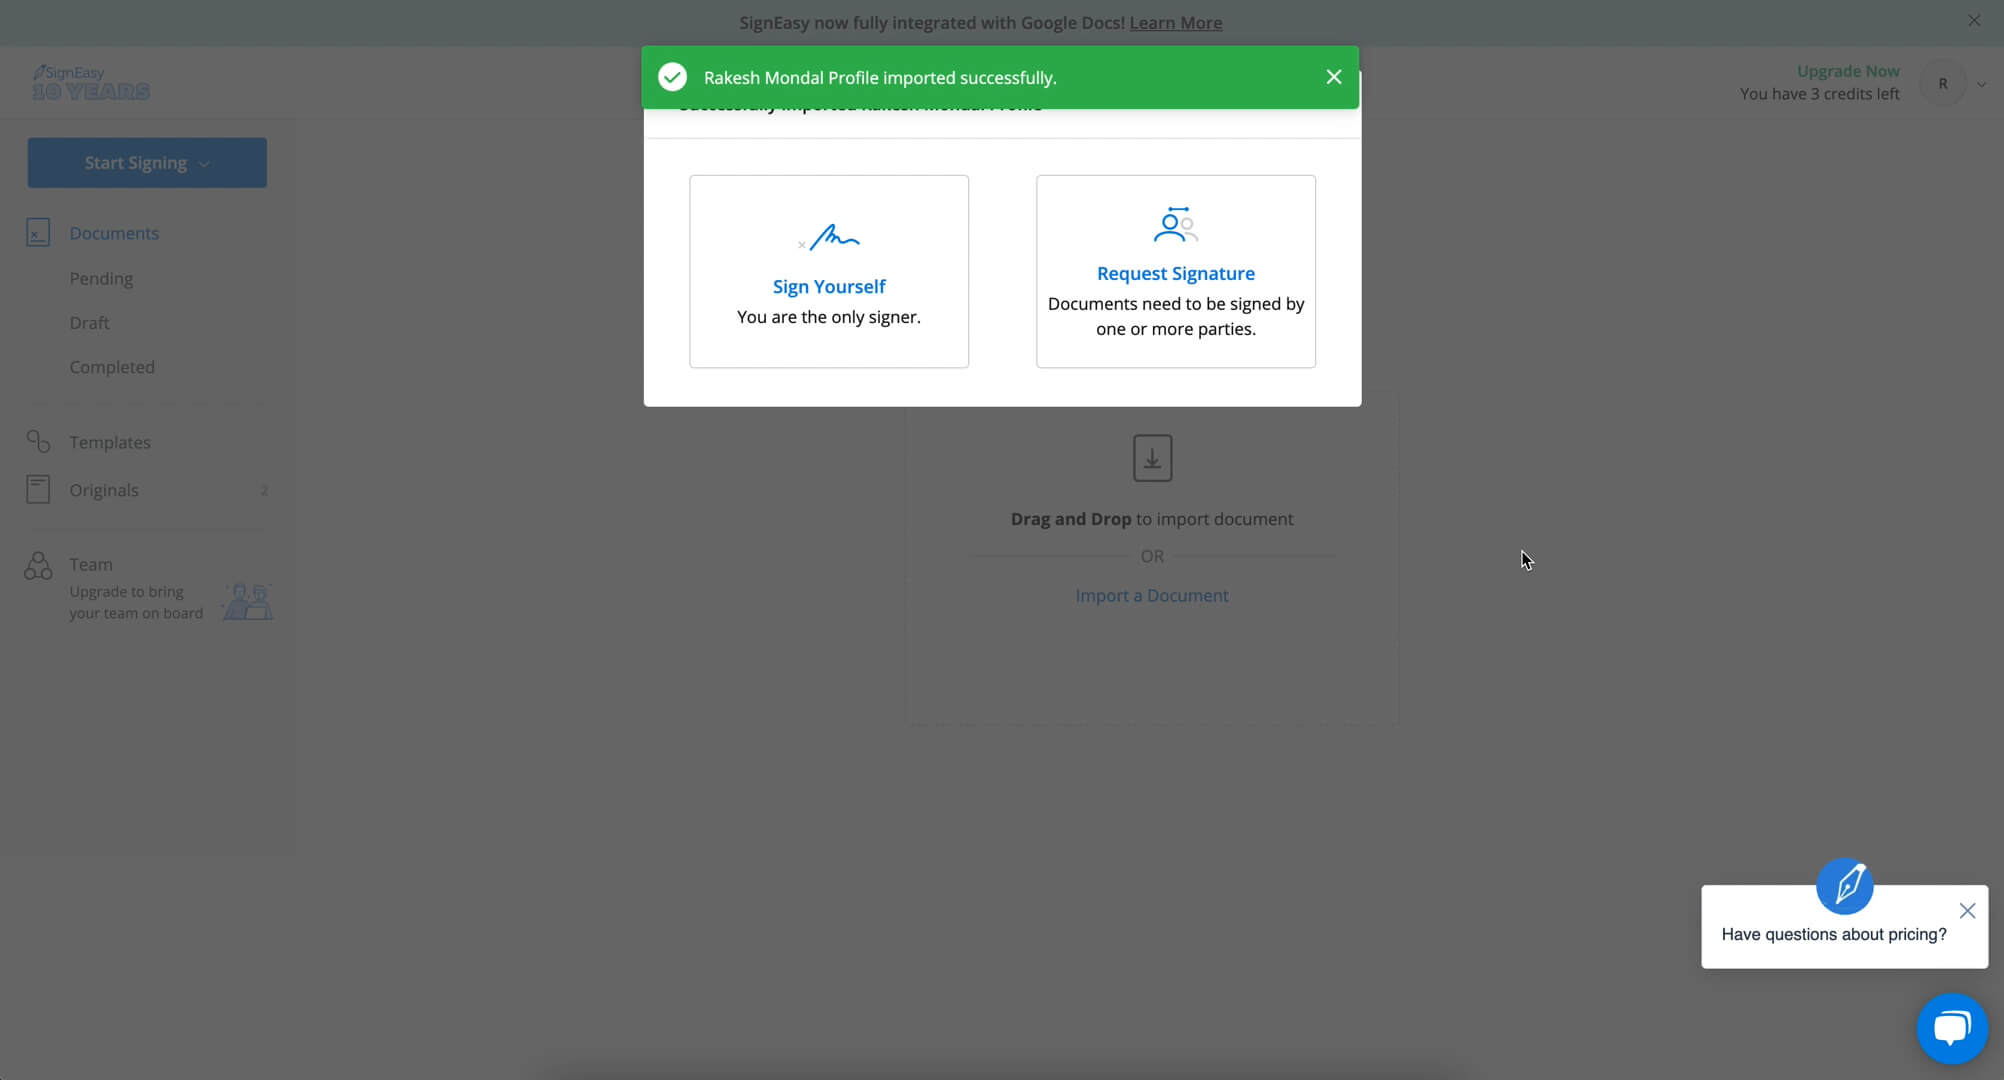Open the Completed documents tab

[x=112, y=366]
